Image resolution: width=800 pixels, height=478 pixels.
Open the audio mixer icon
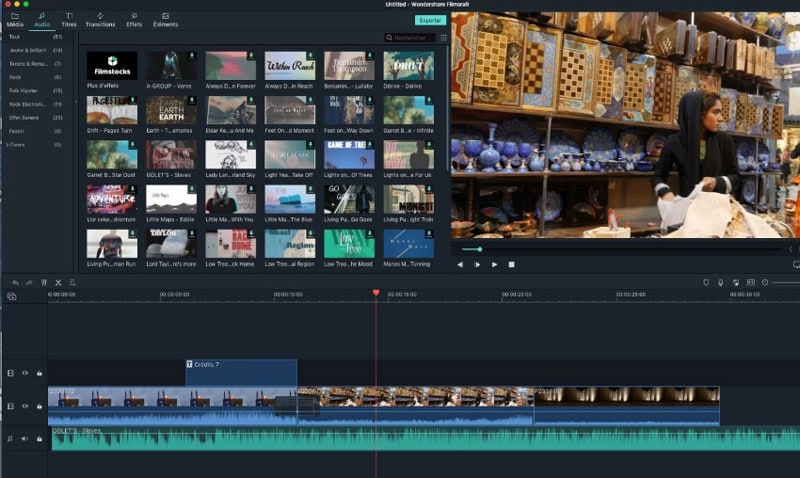click(x=735, y=282)
